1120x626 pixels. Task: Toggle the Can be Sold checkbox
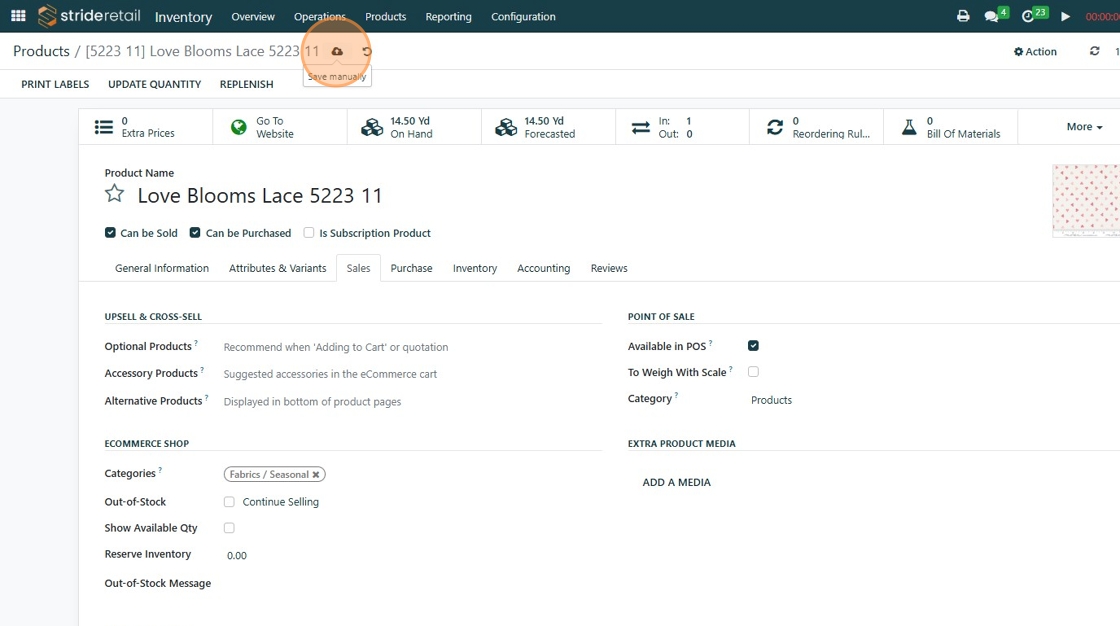[110, 232]
